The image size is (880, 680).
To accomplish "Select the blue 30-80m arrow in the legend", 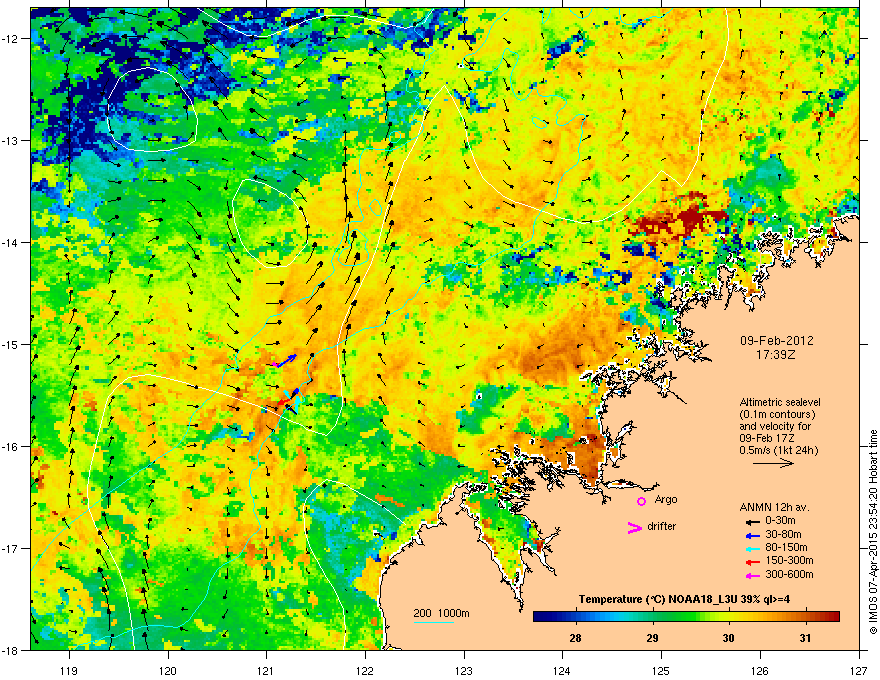I will [752, 535].
